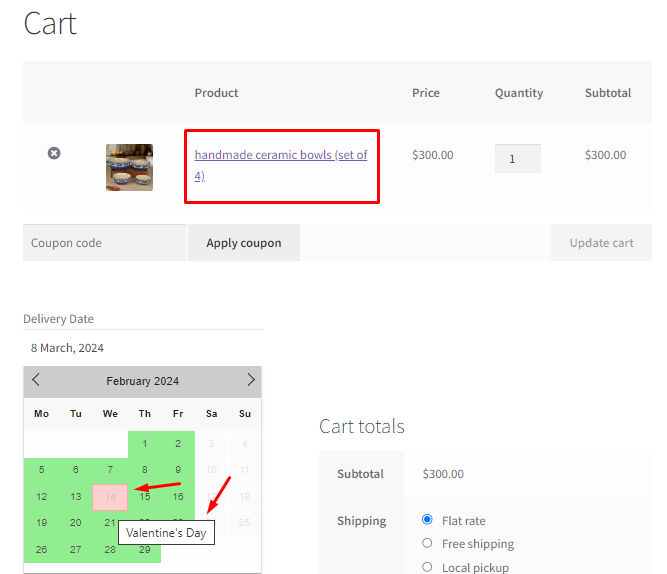Click disabled February 18 date
The width and height of the screenshot is (667, 574).
point(245,497)
